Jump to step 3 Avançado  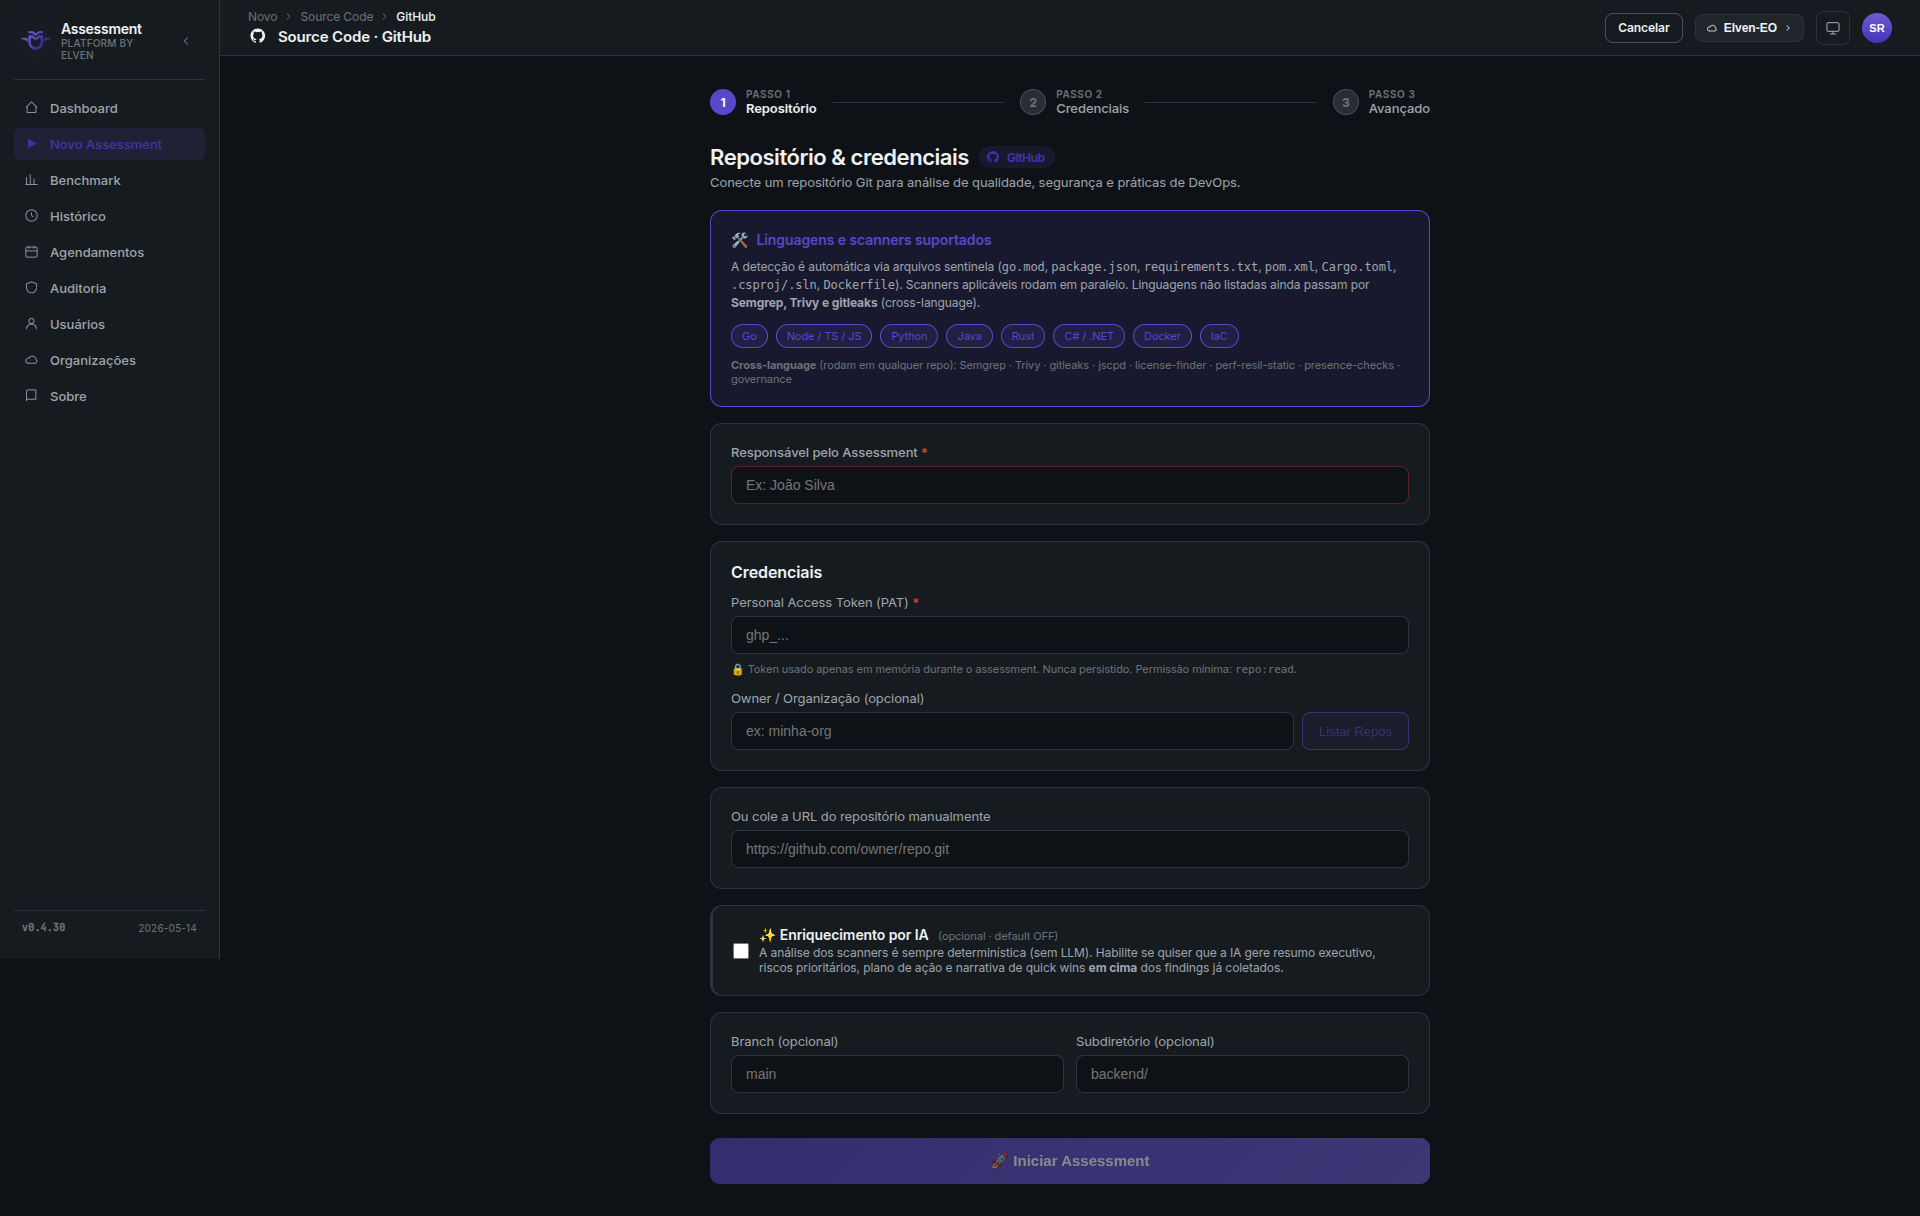click(1381, 102)
